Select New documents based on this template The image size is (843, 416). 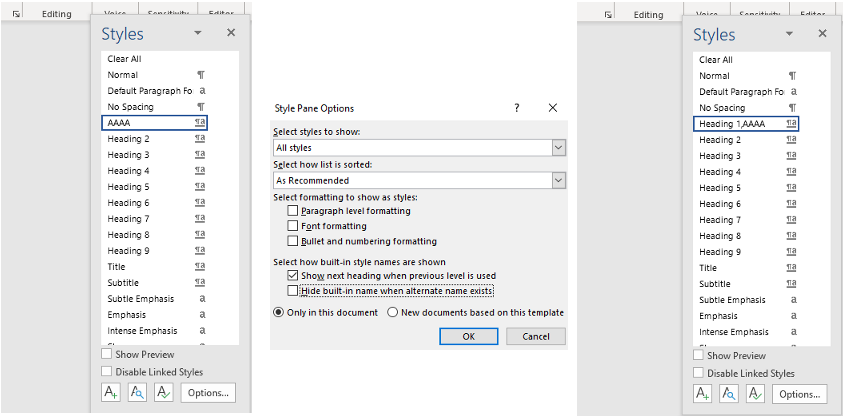click(x=392, y=312)
